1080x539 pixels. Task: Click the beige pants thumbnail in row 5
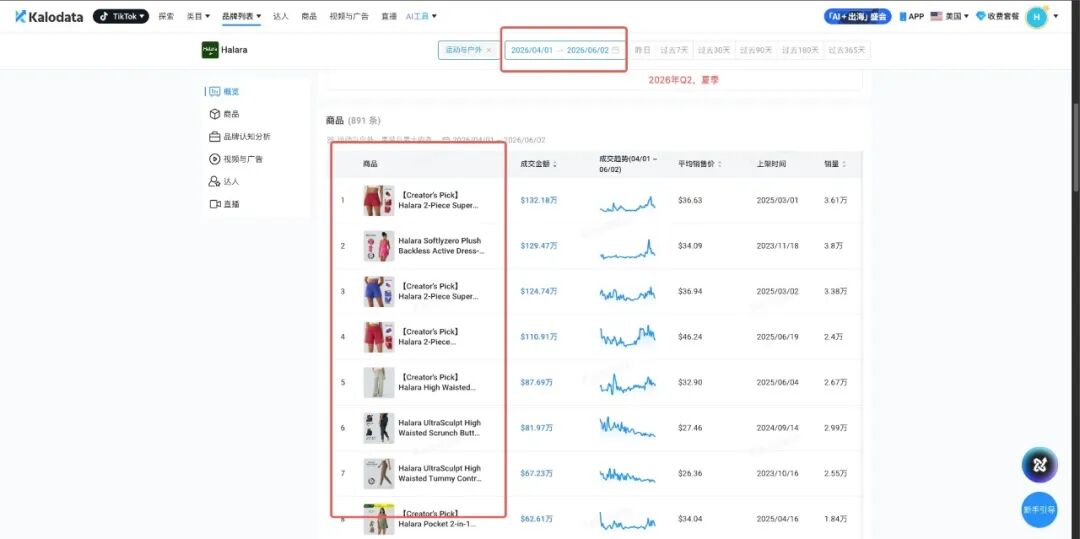pos(379,382)
